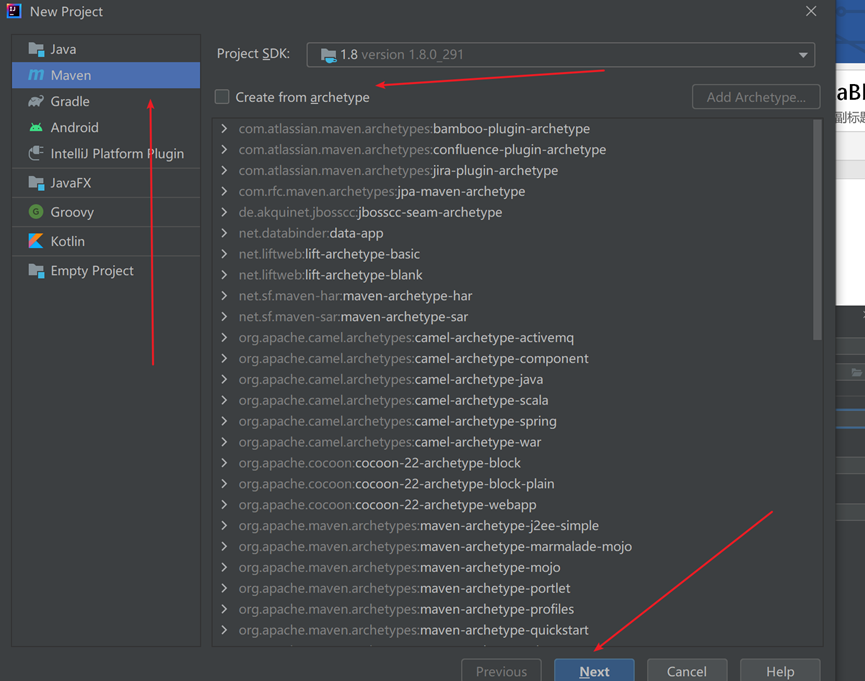Select maven-archetype-mojo row
Image resolution: width=865 pixels, height=681 pixels.
[513, 567]
